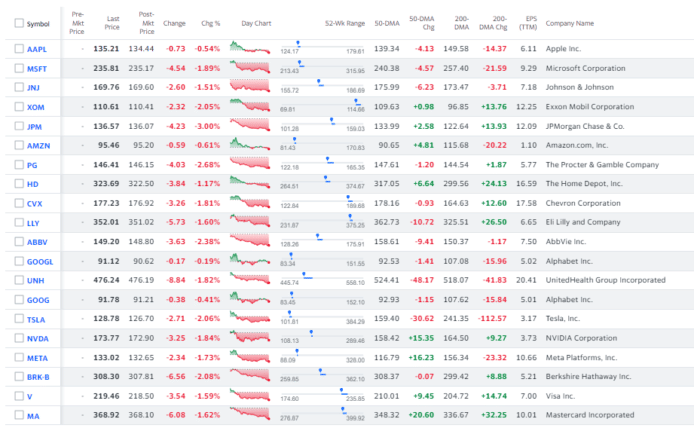Sort by the 50-DMA column header
Screen dimensions: 694x428
(387, 23)
